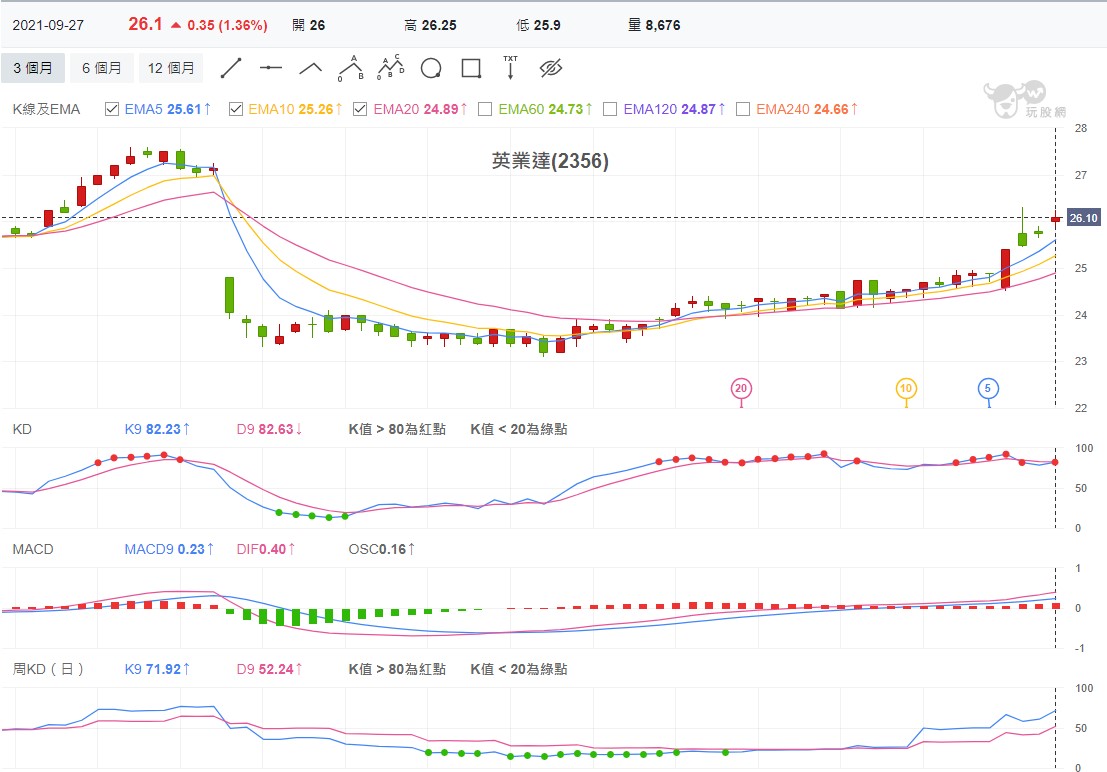The width and height of the screenshot is (1107, 772).
Task: Click the high price 高 26.25
Action: [430, 25]
